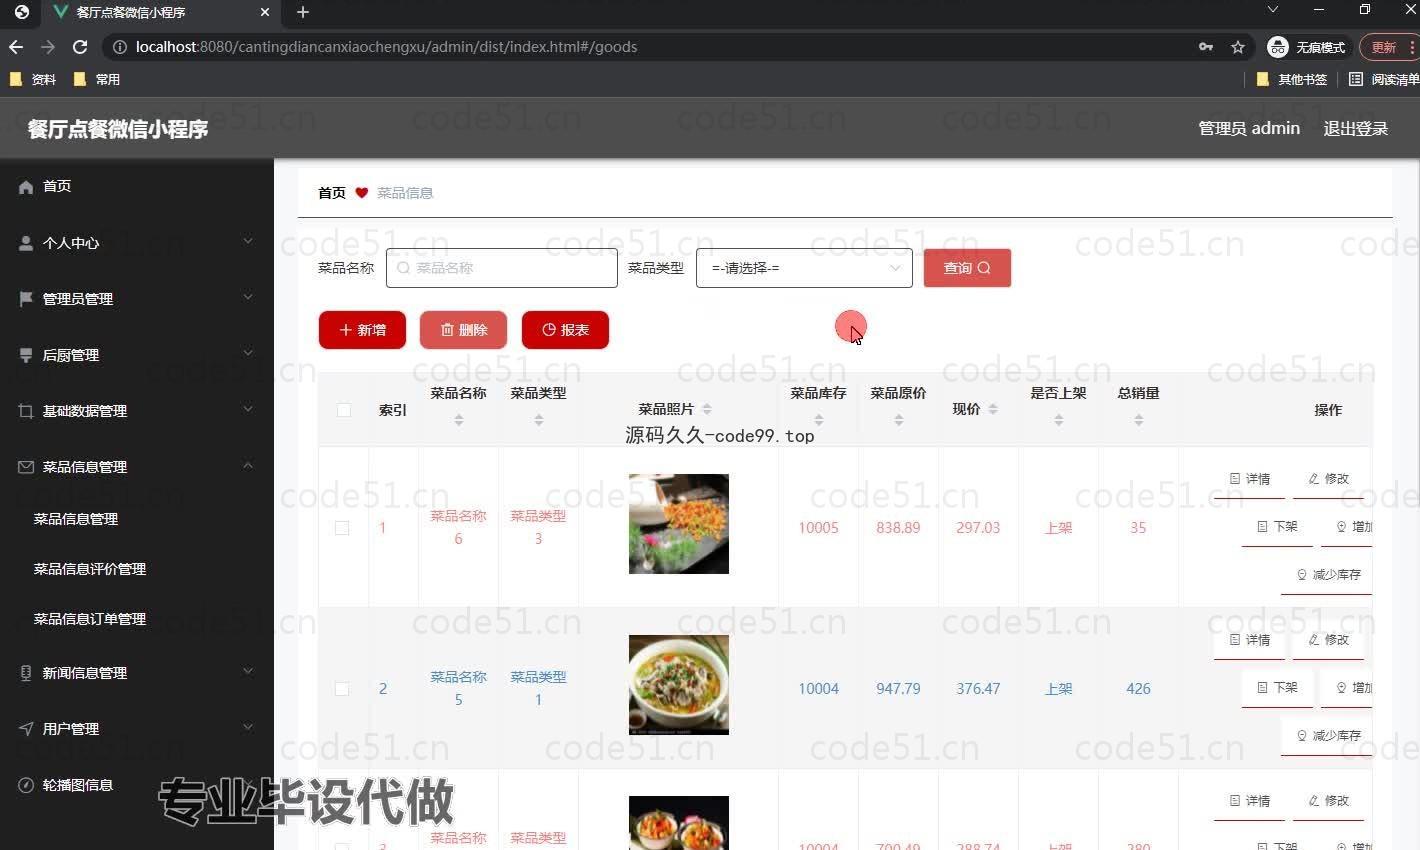Click the paper plane icon beside 用户管理
The width and height of the screenshot is (1420, 850).
tap(26, 729)
